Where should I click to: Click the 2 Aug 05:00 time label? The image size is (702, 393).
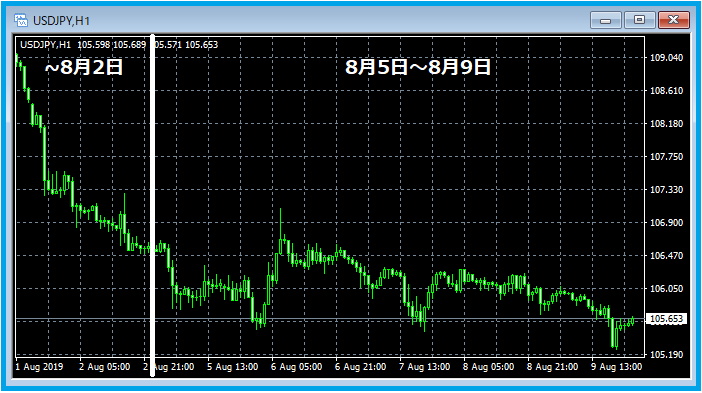pos(105,367)
